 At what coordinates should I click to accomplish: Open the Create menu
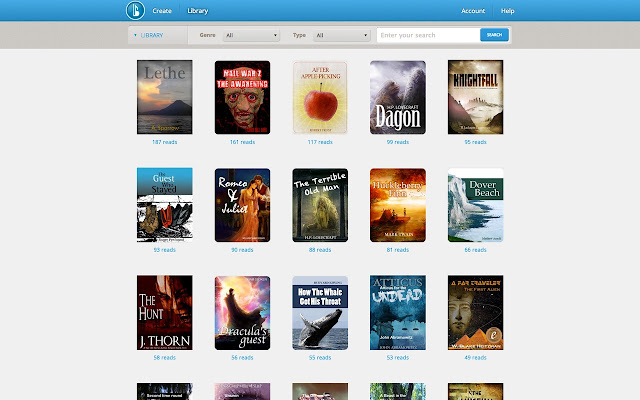[162, 11]
